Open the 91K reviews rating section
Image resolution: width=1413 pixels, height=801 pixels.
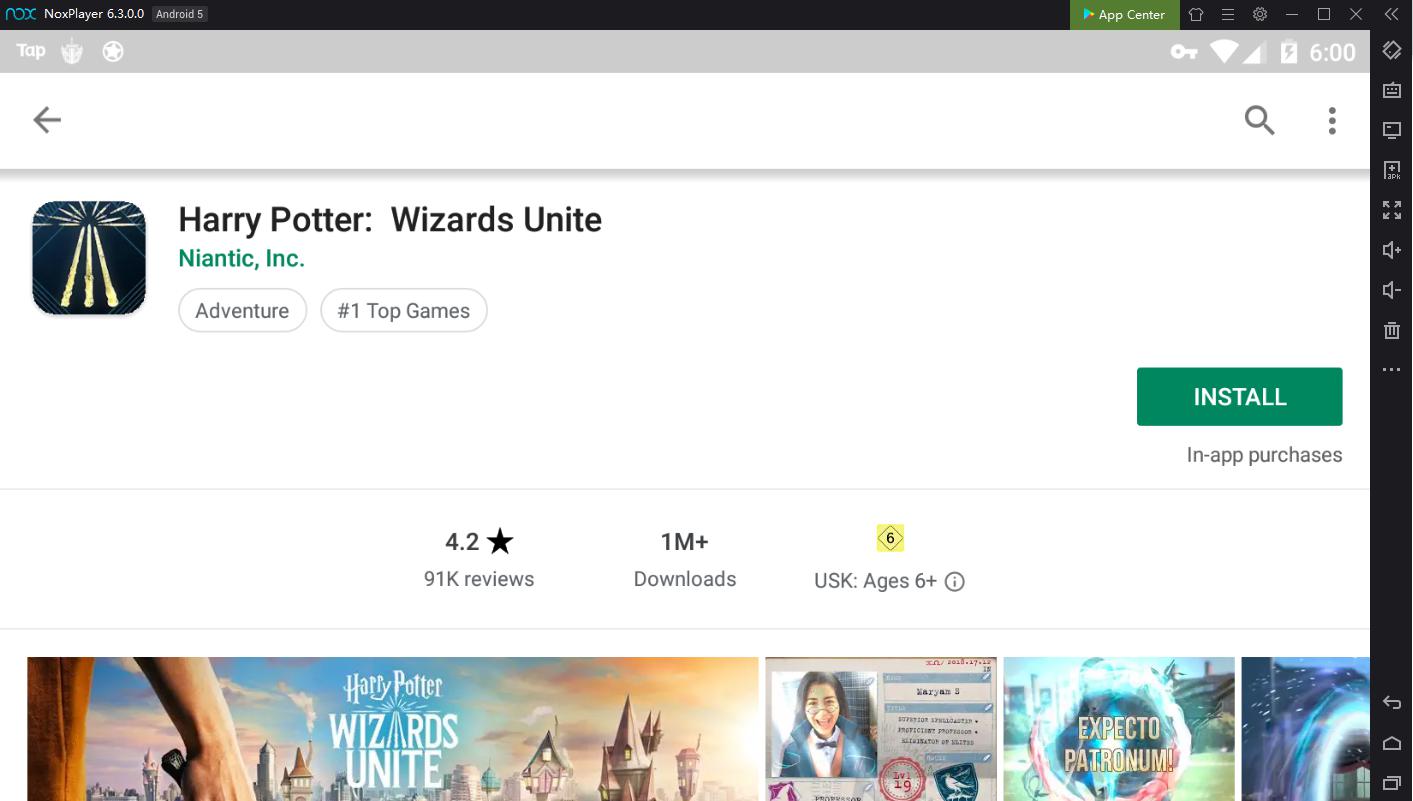(479, 559)
